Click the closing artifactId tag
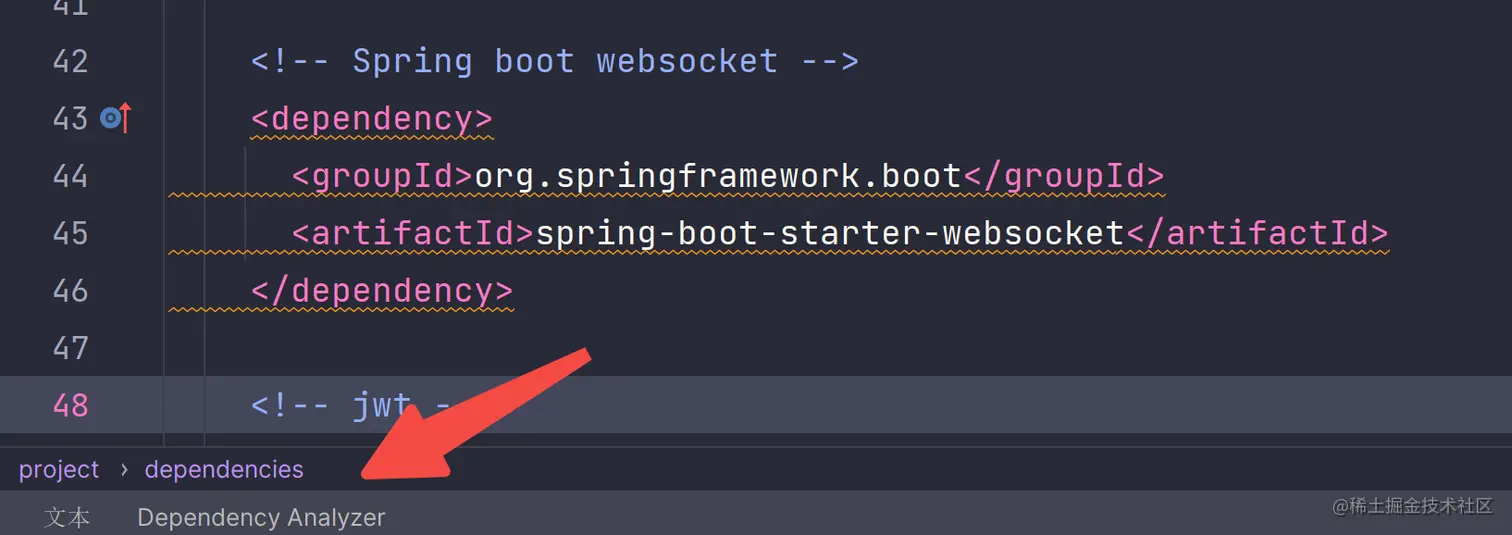The height and width of the screenshot is (535, 1512). tap(1257, 233)
